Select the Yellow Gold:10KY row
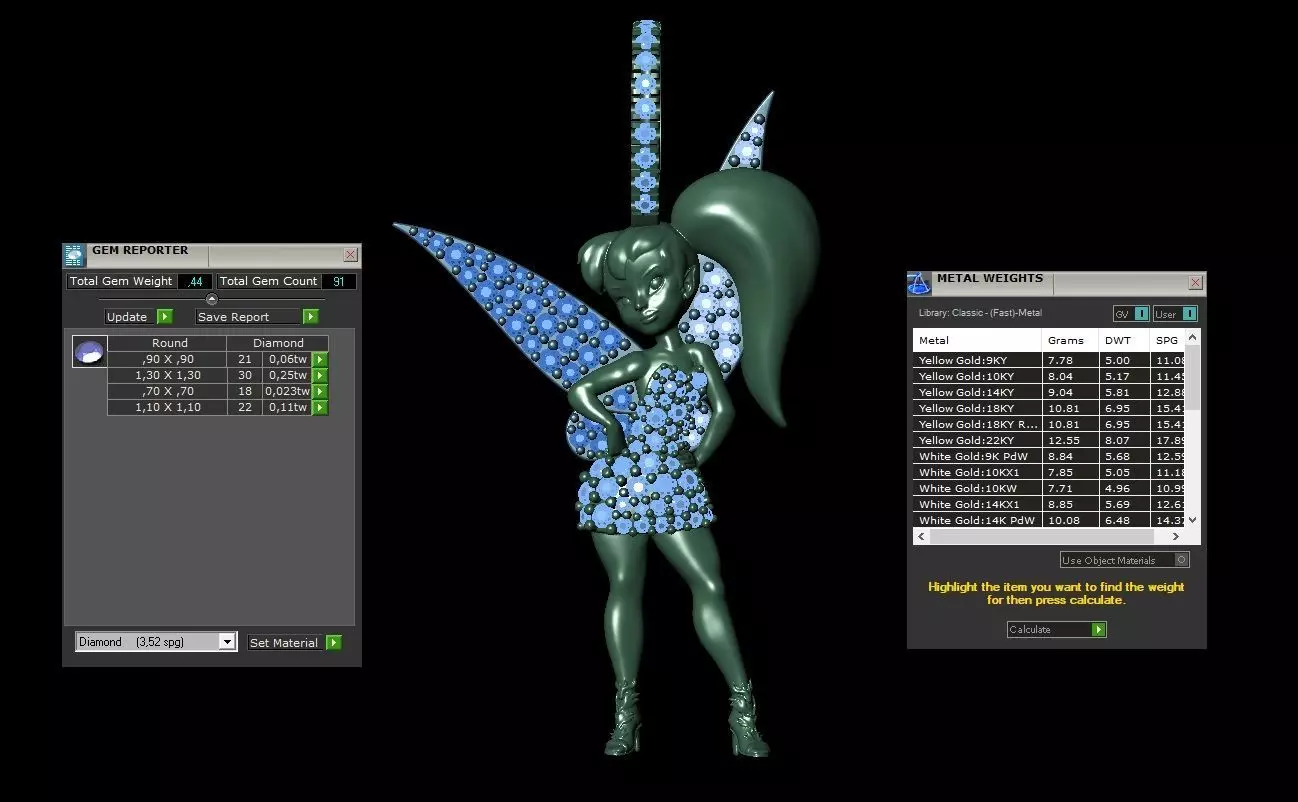The width and height of the screenshot is (1298, 802). point(1049,376)
